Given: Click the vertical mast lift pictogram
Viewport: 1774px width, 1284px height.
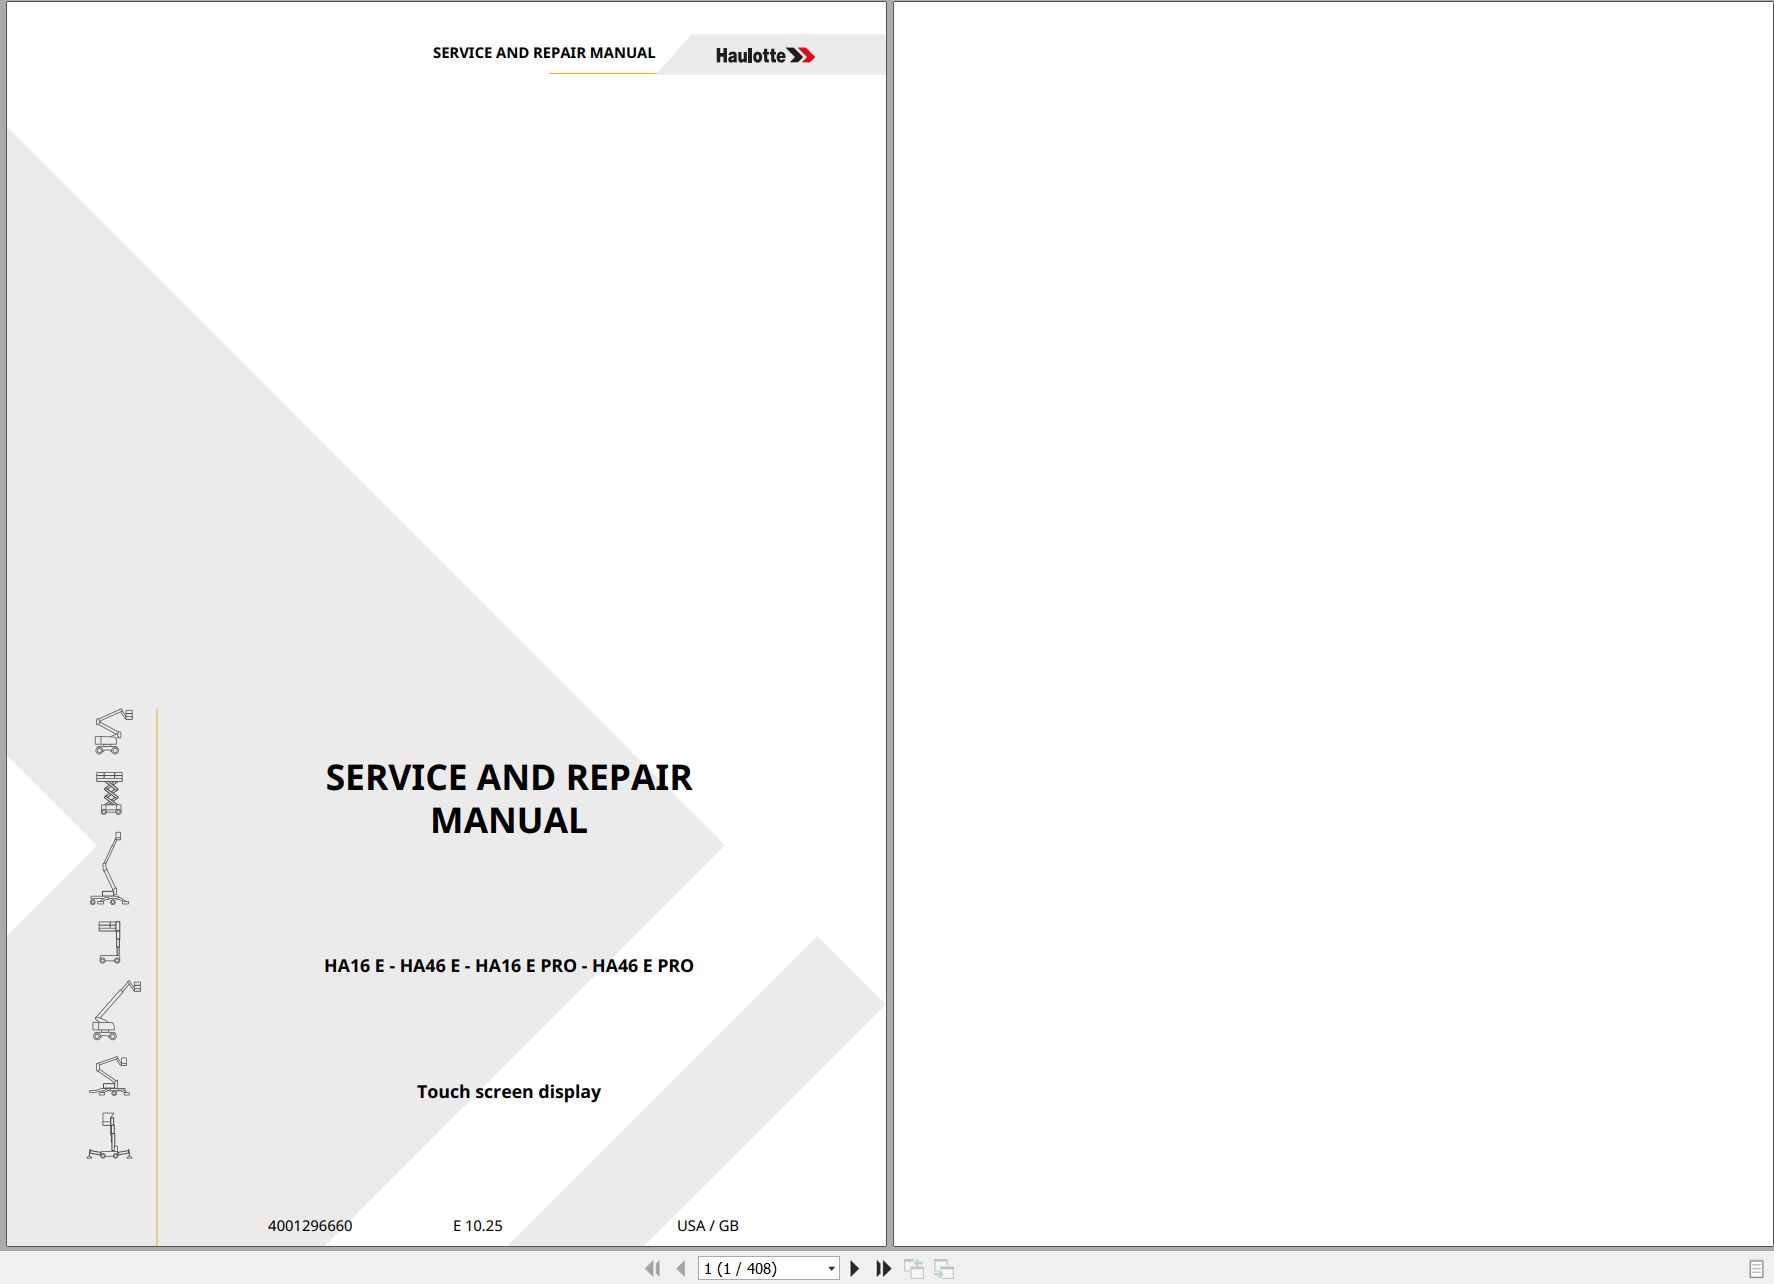Looking at the screenshot, I should [110, 942].
